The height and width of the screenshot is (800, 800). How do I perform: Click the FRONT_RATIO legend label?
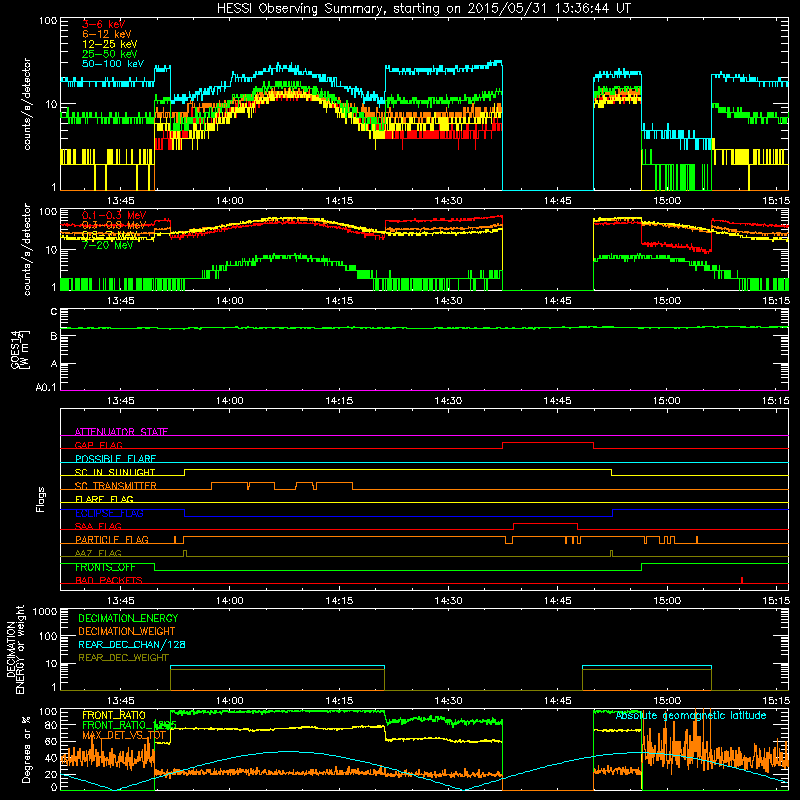click(114, 715)
